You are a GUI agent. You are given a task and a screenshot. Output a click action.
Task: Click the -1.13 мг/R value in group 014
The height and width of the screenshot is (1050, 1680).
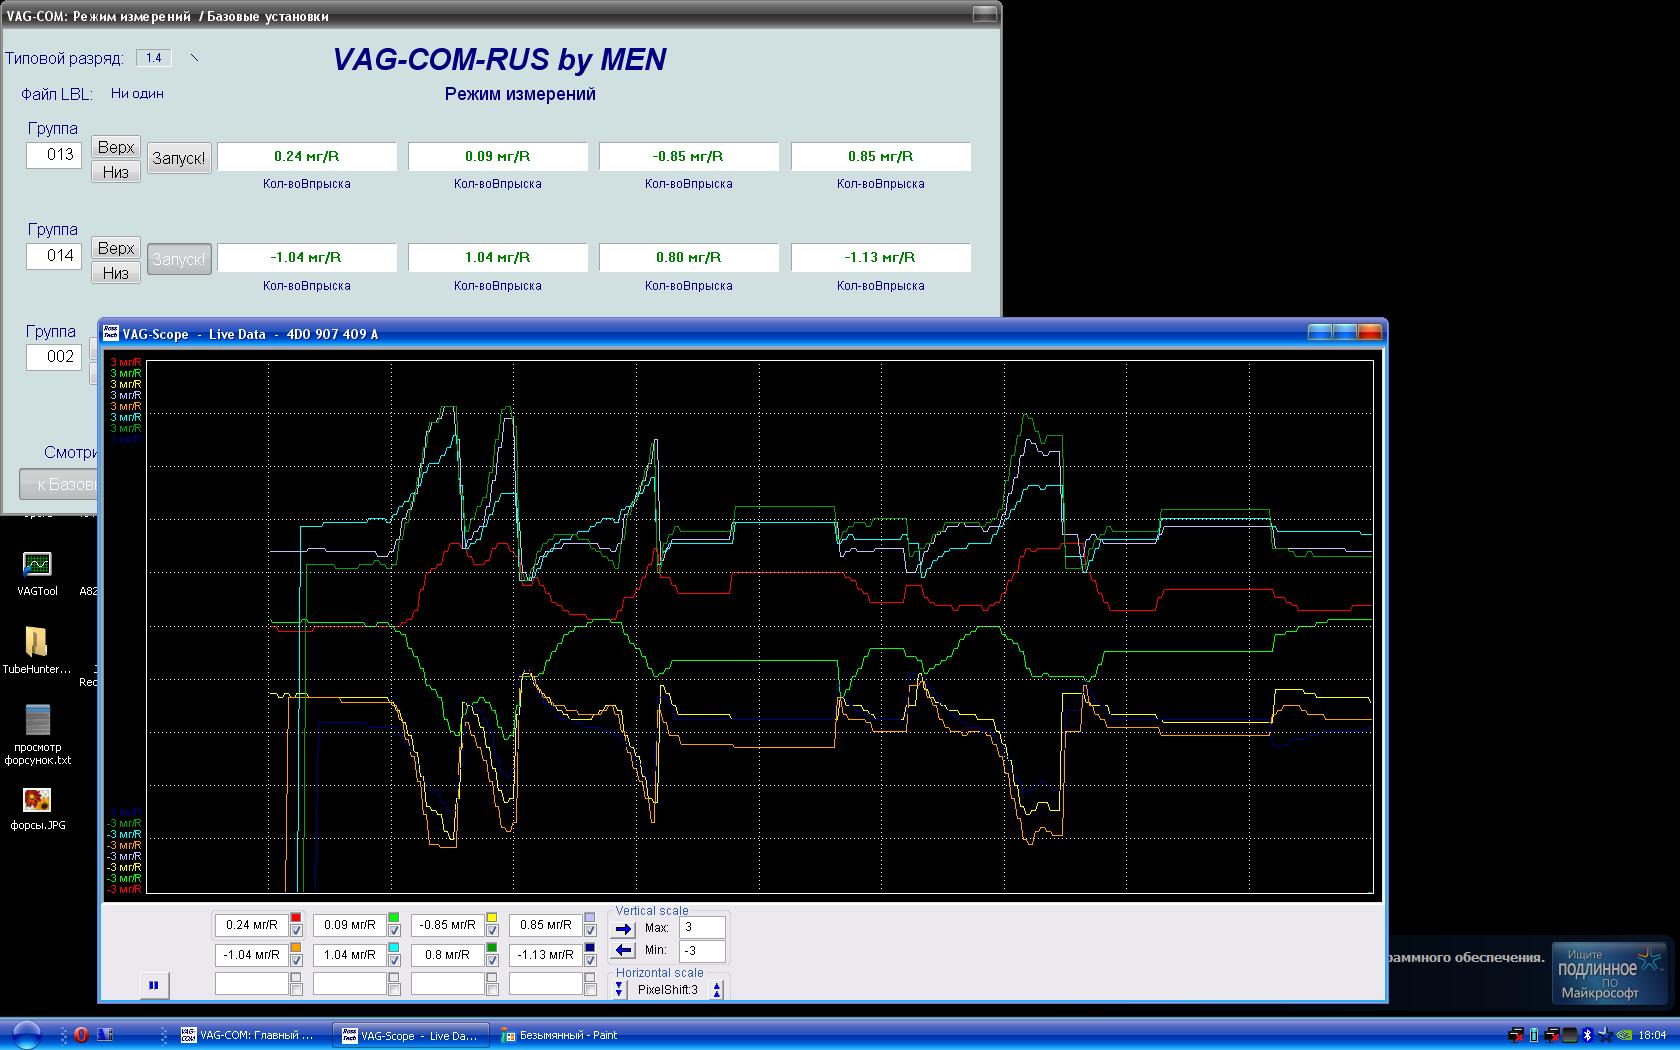pyautogui.click(x=881, y=257)
